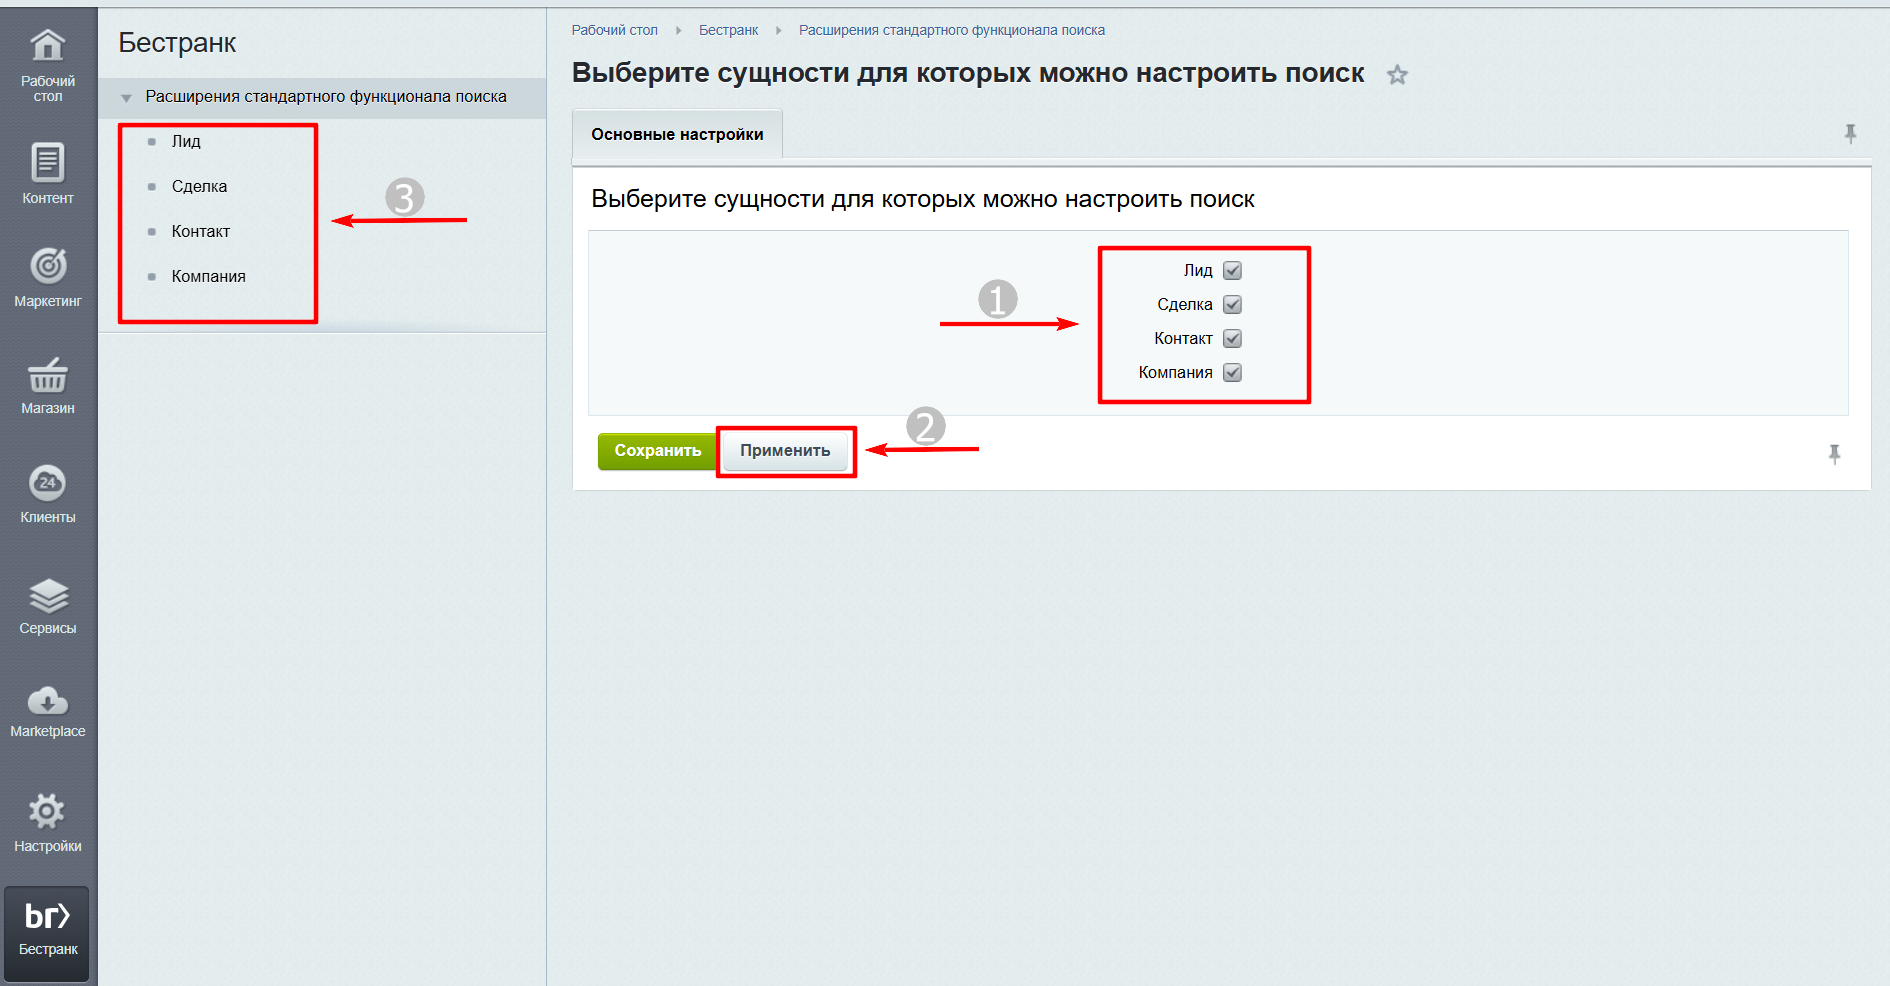The image size is (1890, 986).
Task: Add page to favorites with star icon
Action: (1397, 75)
